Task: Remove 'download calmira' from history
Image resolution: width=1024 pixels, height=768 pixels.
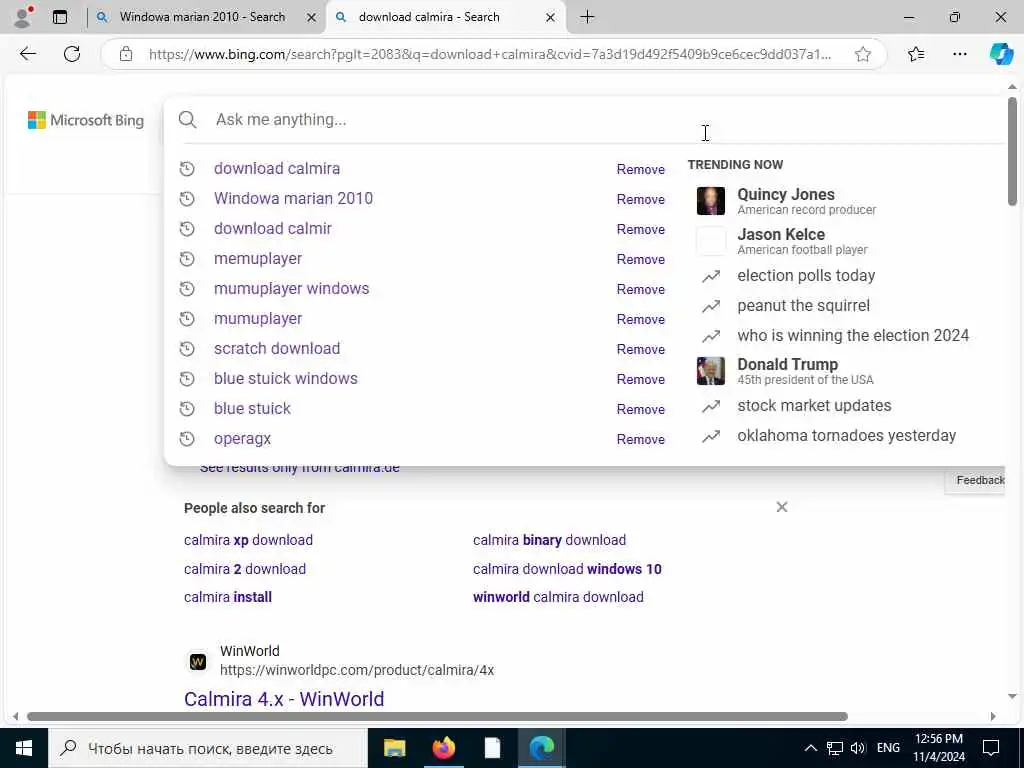Action: 641,169
